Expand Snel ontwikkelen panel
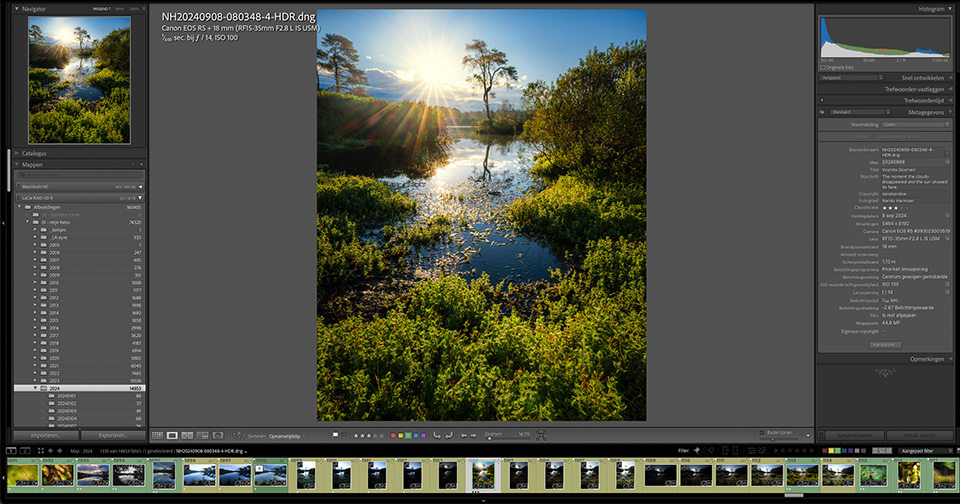 tap(950, 78)
